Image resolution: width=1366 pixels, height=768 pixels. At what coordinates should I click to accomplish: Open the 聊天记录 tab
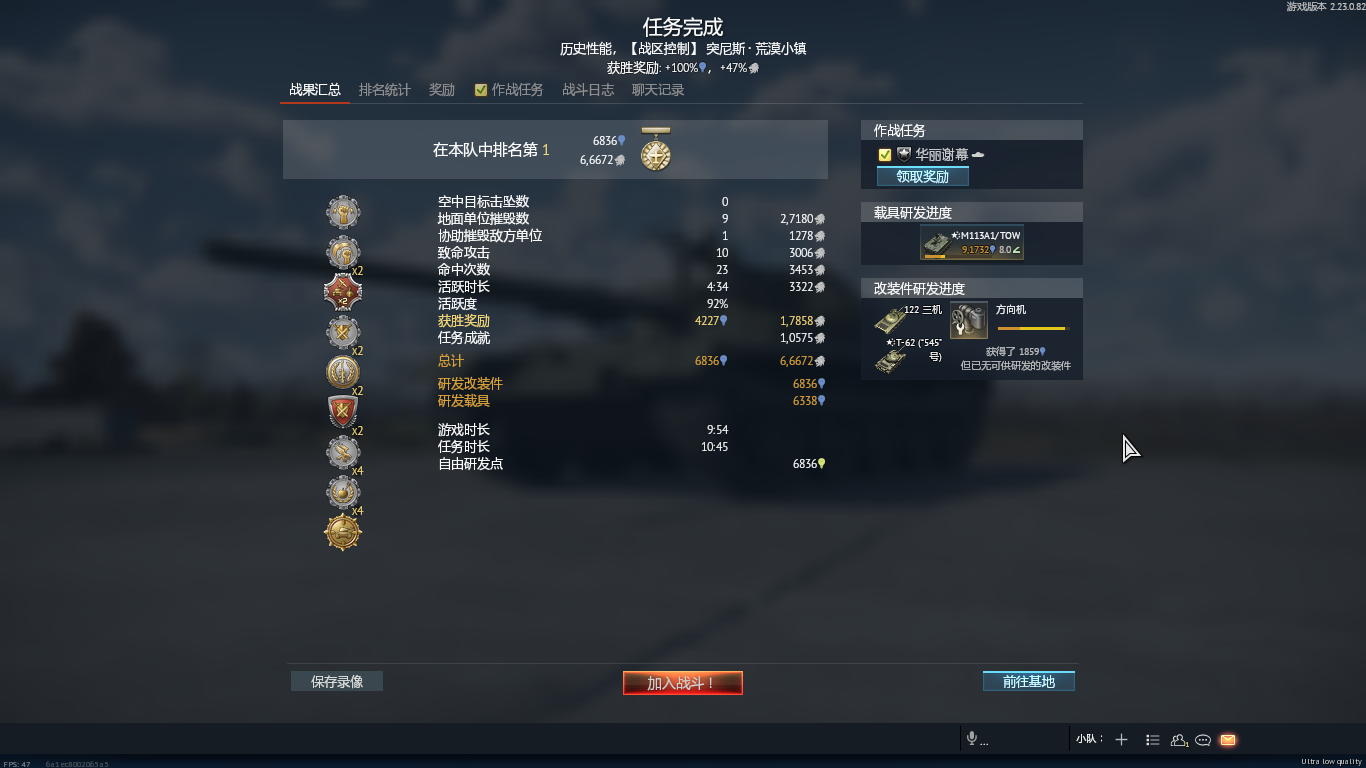pyautogui.click(x=658, y=90)
